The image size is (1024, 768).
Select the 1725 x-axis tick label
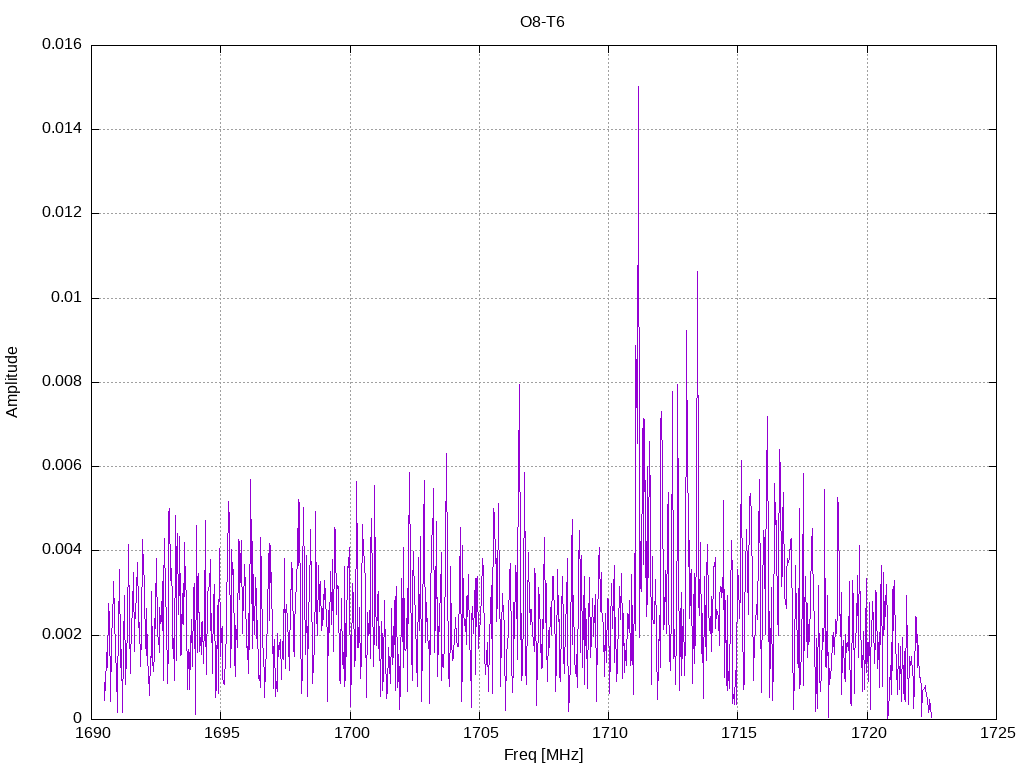coord(996,733)
